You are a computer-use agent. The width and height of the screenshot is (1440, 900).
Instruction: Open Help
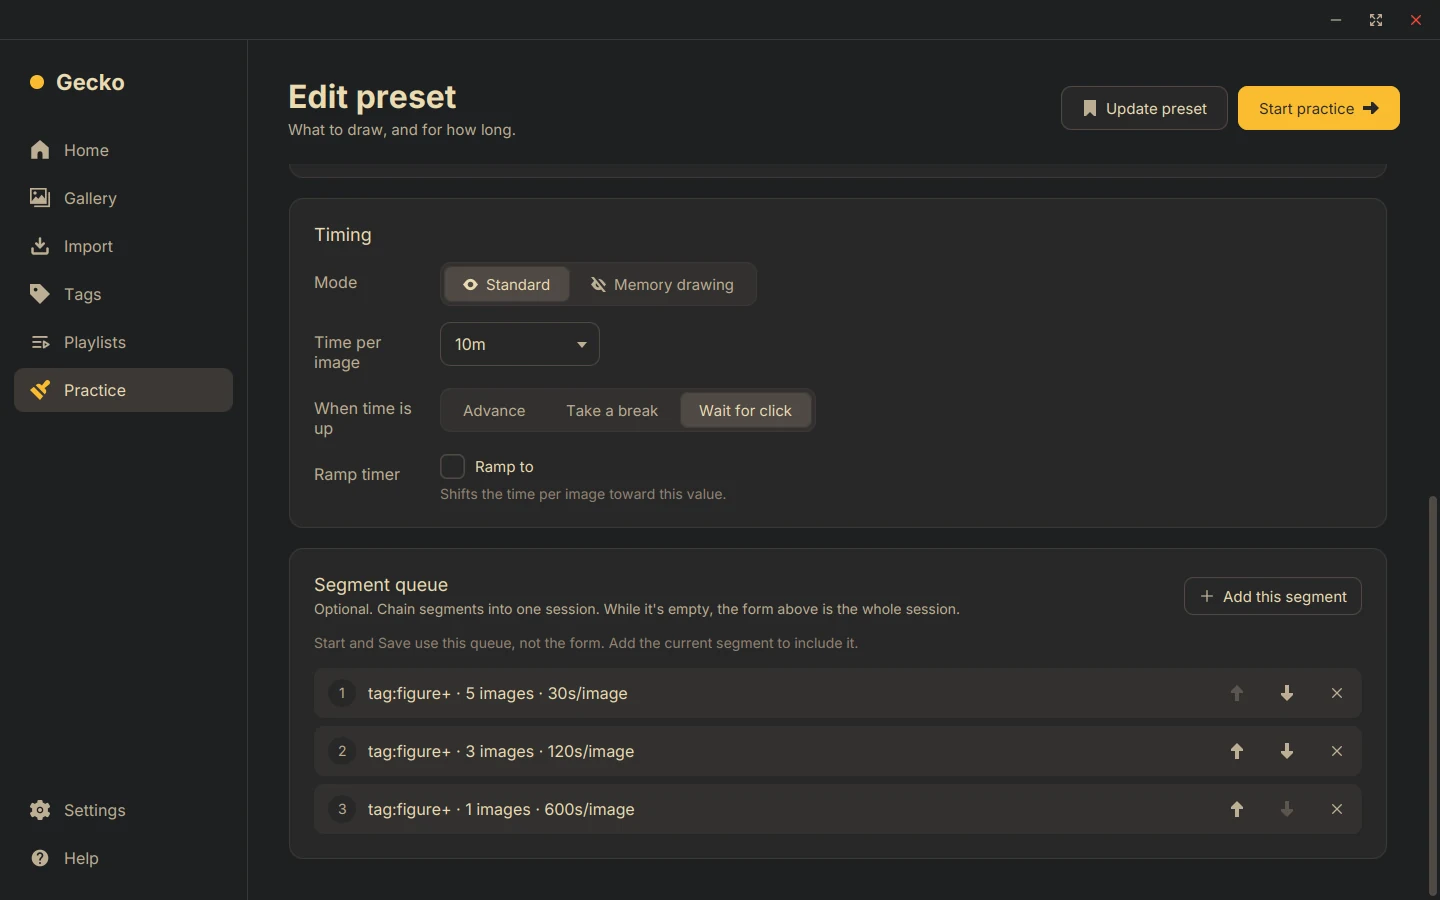point(123,858)
